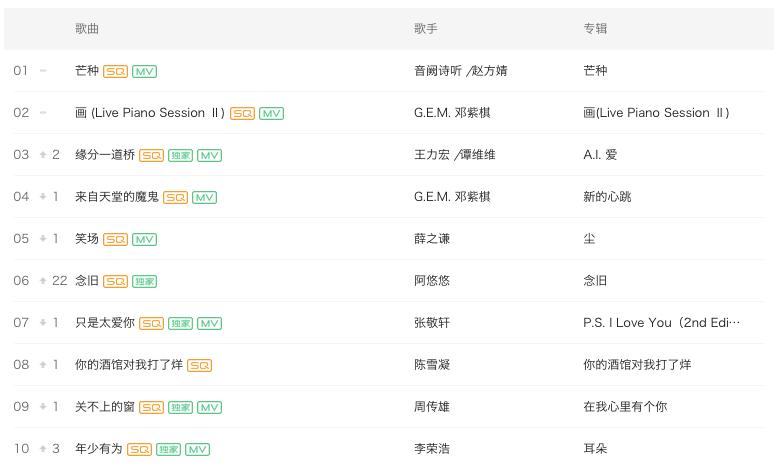
Task: Click the SQ badge of 你的酒馆对我打了烊
Action: [x=199, y=365]
